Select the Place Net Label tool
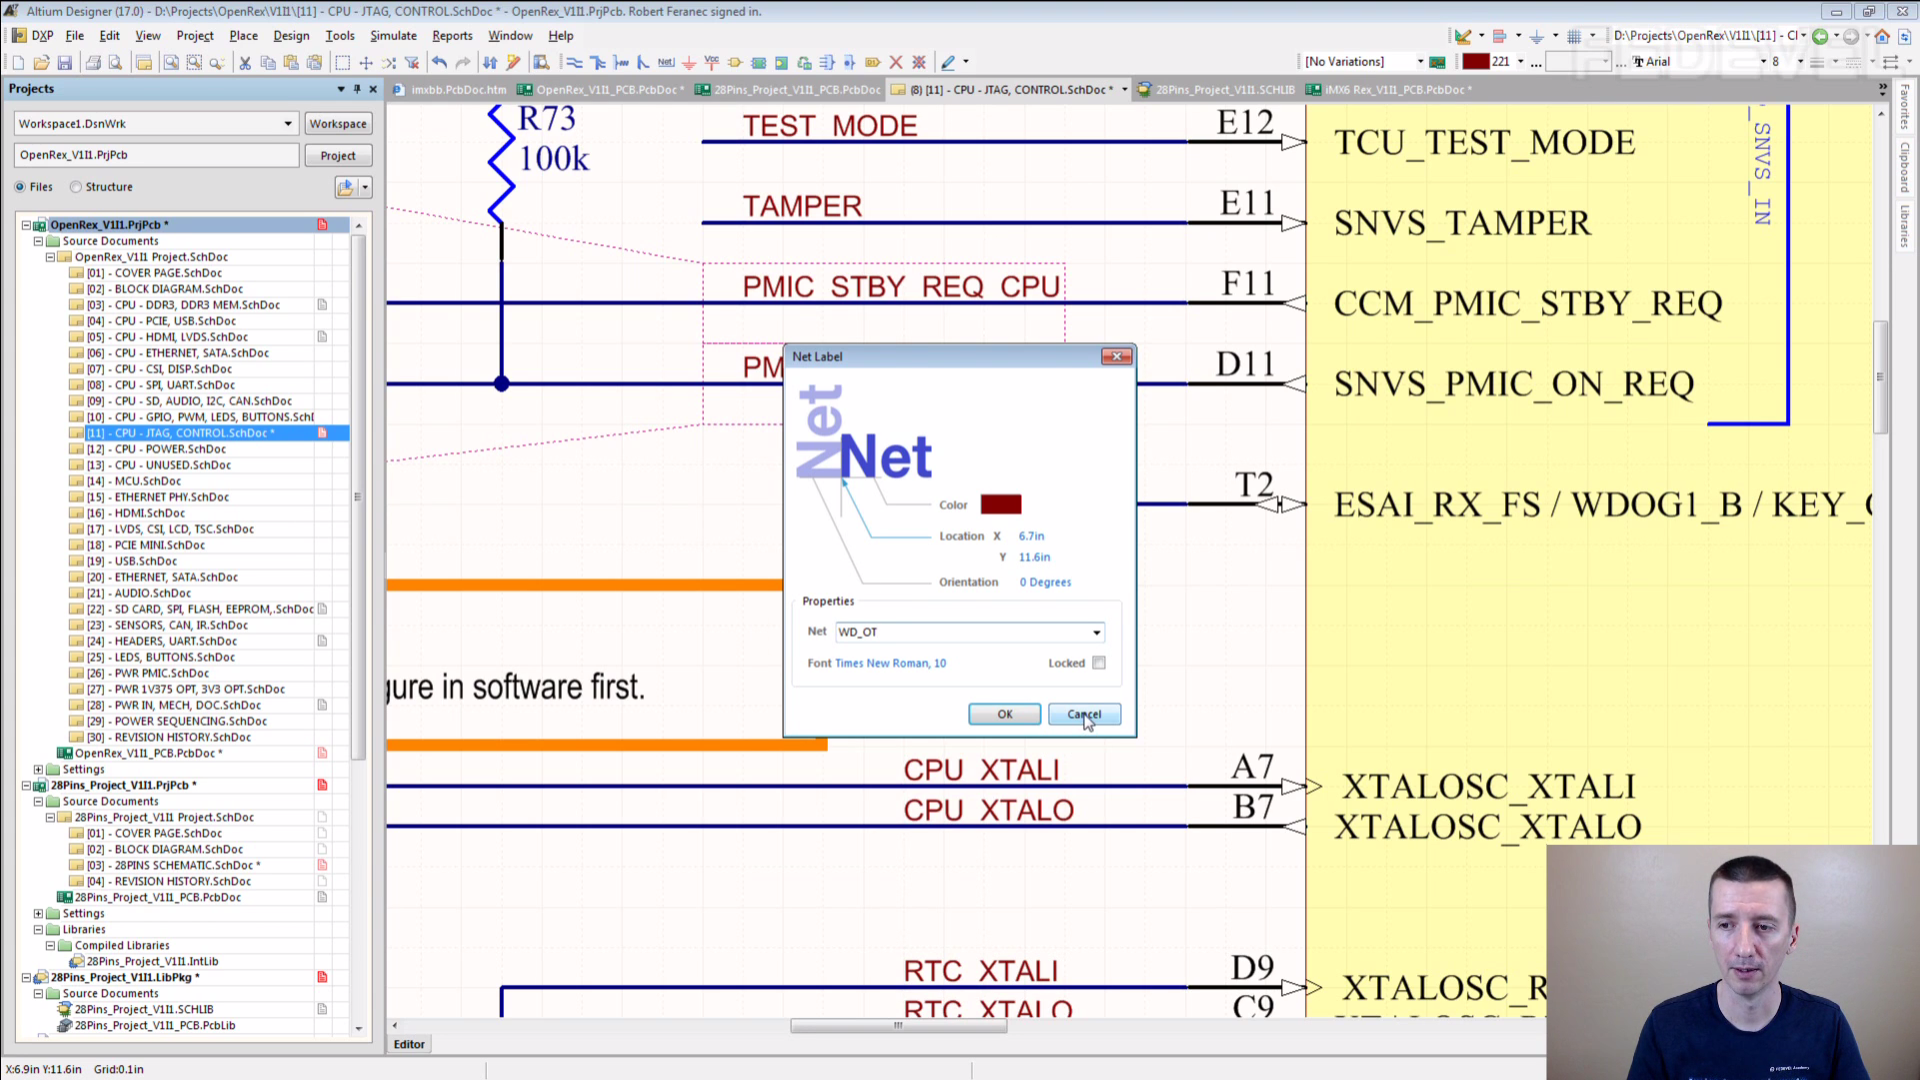The width and height of the screenshot is (1920, 1080). pos(666,62)
